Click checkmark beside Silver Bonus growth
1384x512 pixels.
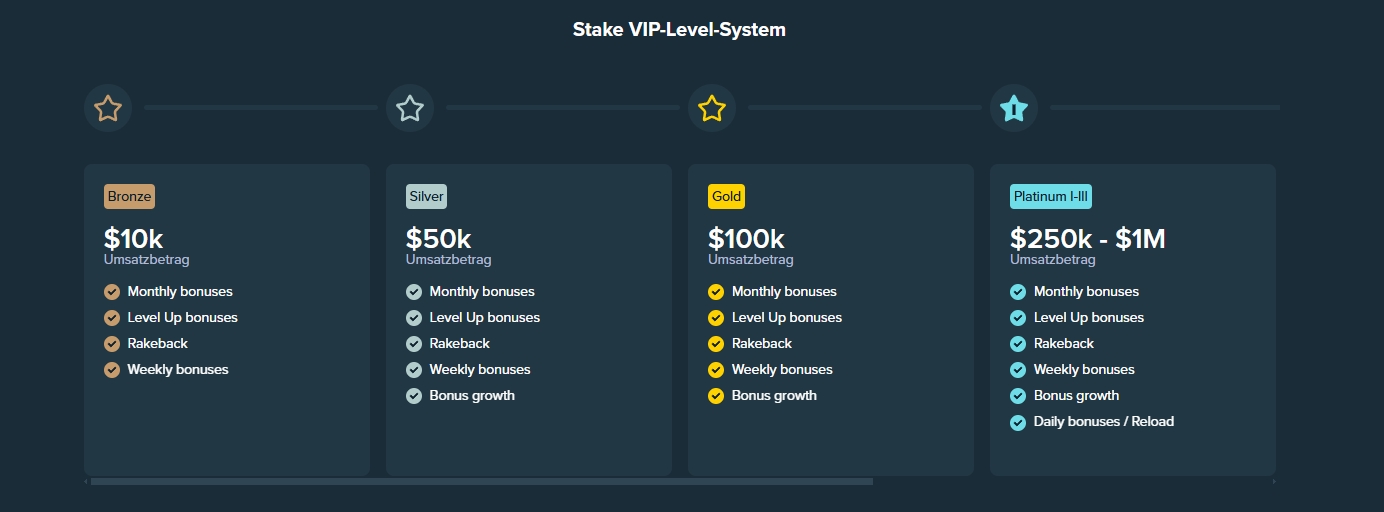click(414, 396)
